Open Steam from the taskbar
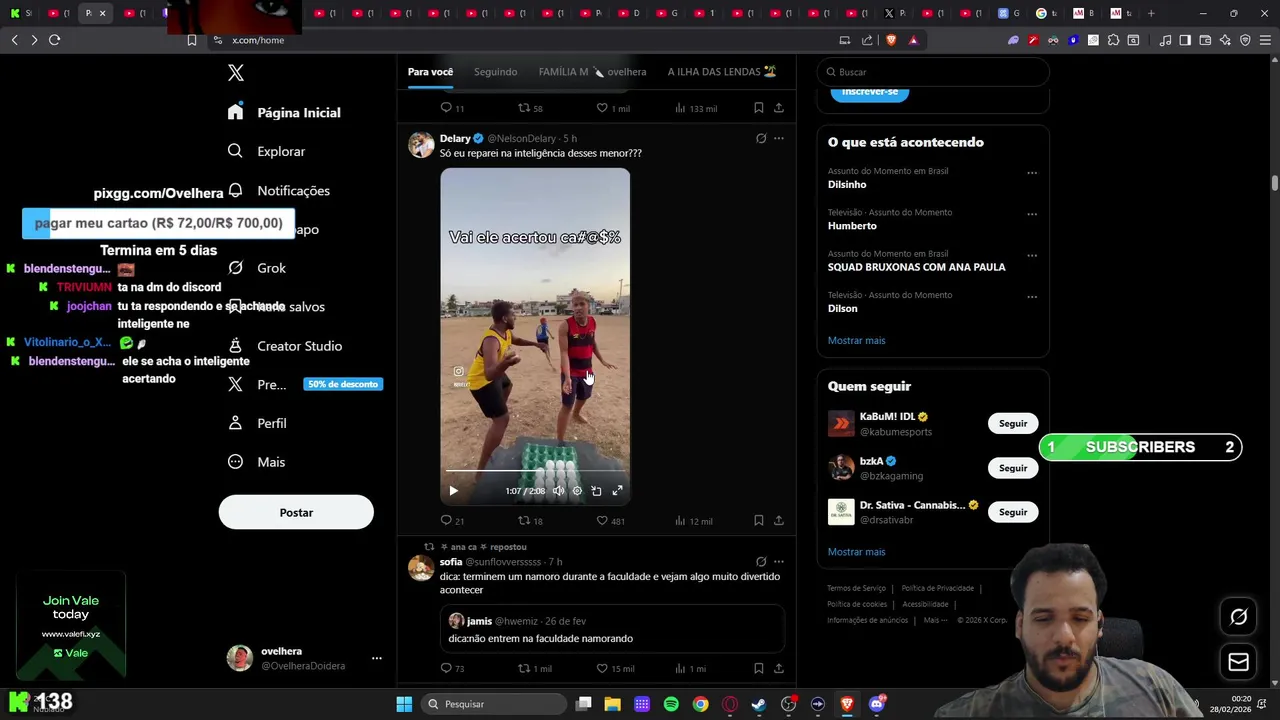1280x720 pixels. (x=759, y=704)
